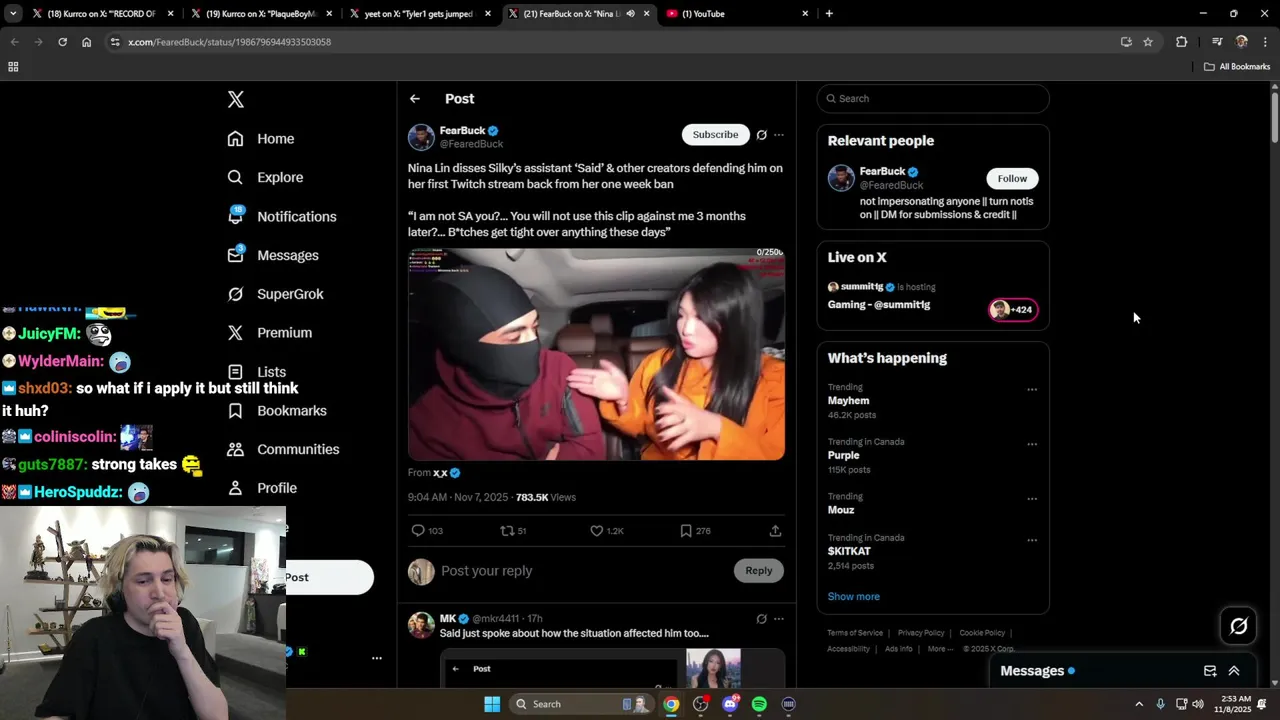Open Chrome from the taskbar
Image resolution: width=1280 pixels, height=720 pixels.
[671, 704]
